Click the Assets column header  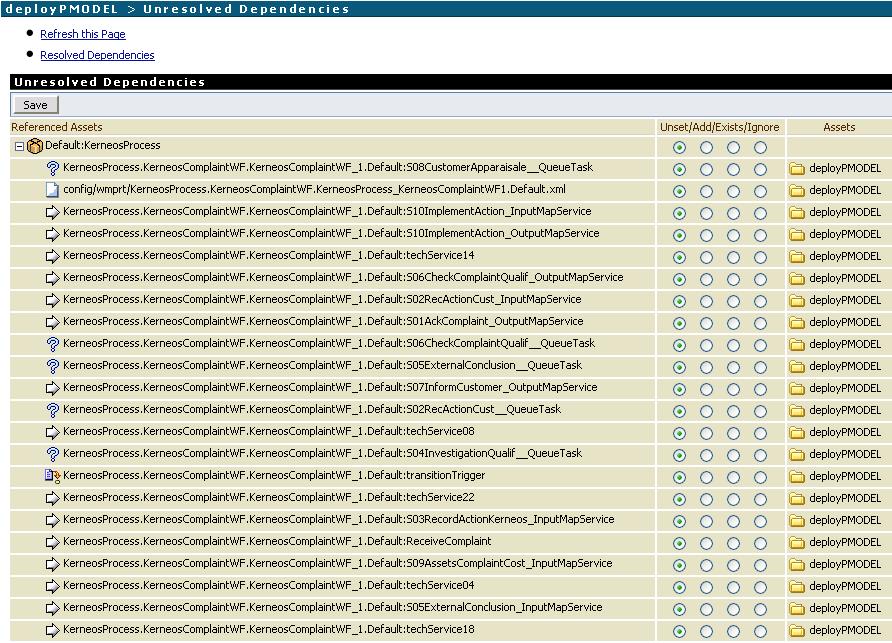[839, 127]
